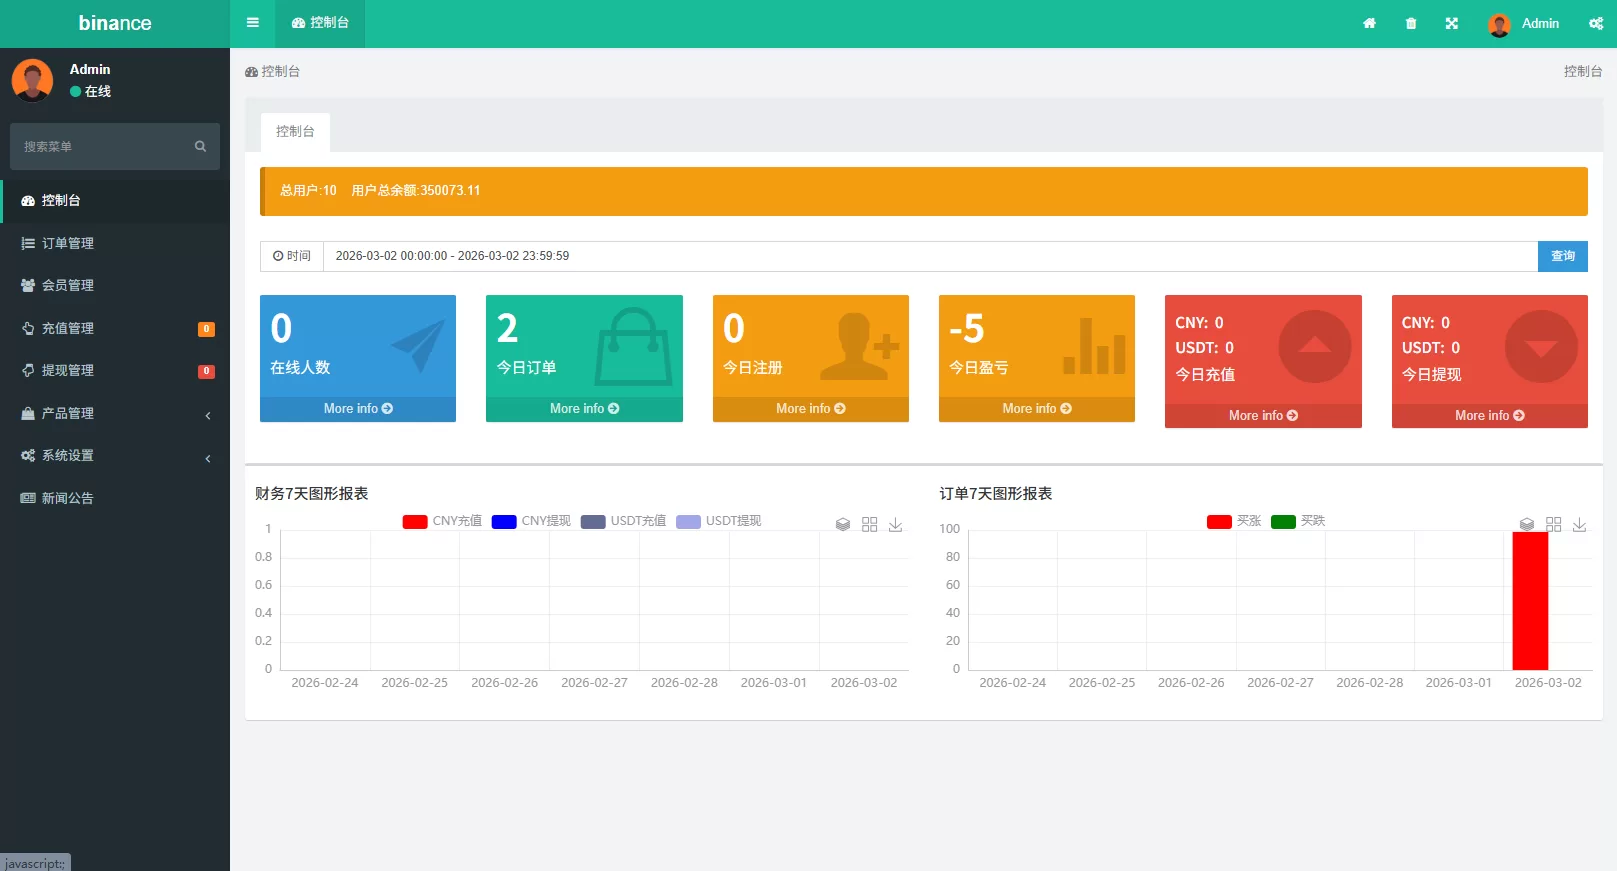Open the Admin user dropdown
Viewport: 1617px width, 871px height.
(x=1523, y=24)
